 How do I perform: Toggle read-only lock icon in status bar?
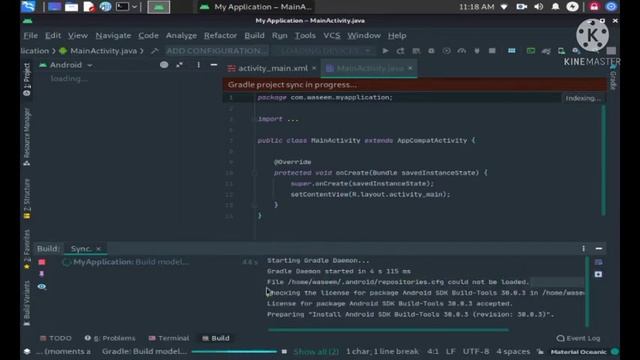point(540,351)
